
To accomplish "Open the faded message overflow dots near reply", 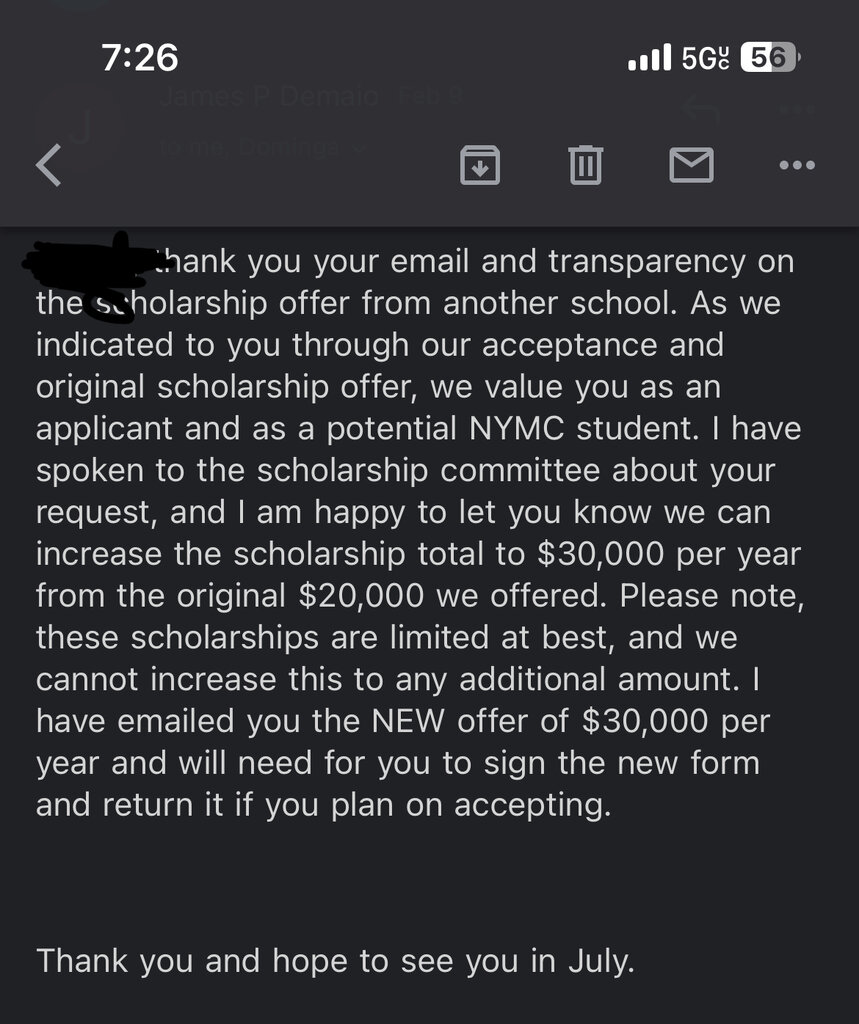I will pyautogui.click(x=798, y=110).
